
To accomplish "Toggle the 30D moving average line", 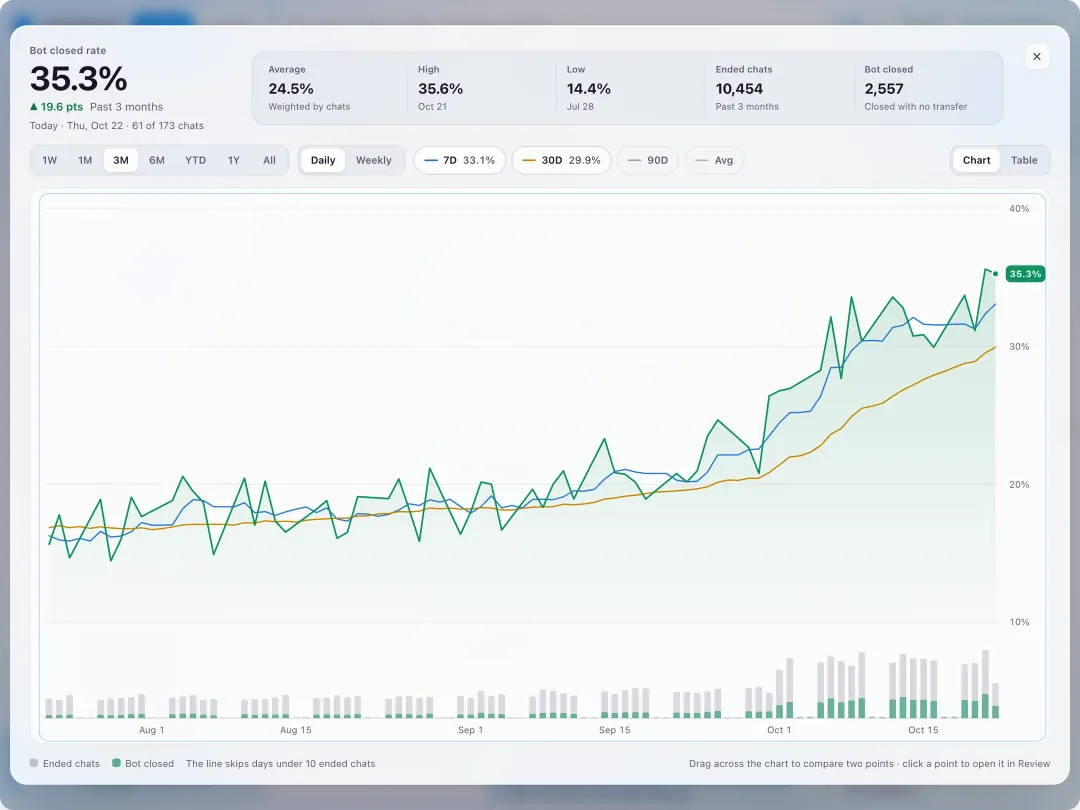I will (561, 160).
